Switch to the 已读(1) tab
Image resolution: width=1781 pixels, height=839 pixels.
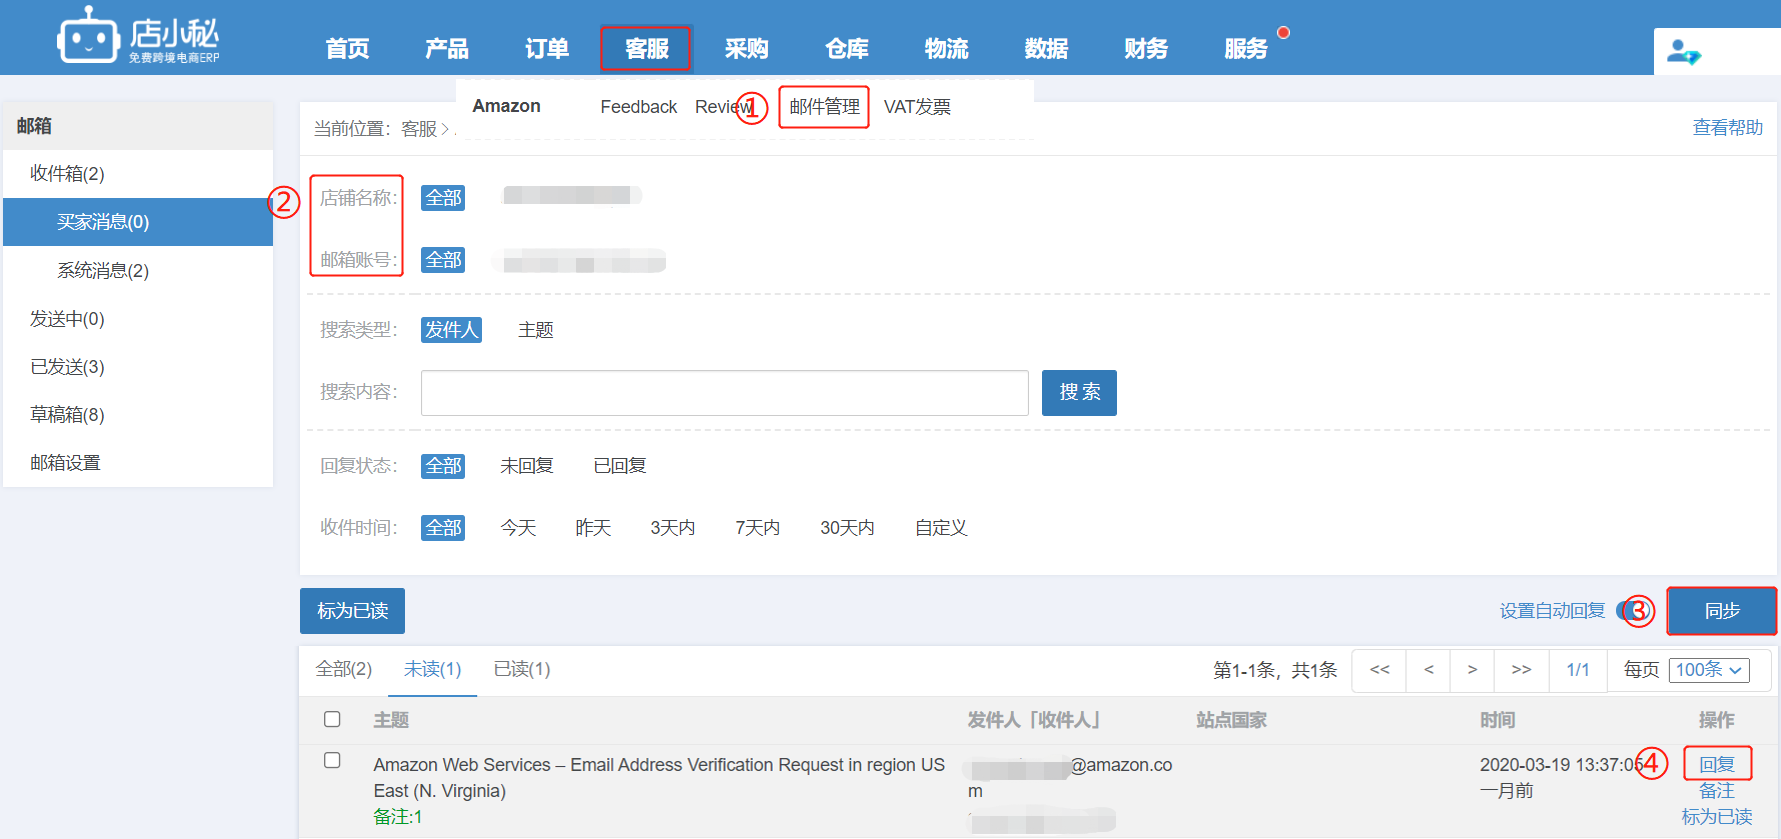tap(522, 669)
